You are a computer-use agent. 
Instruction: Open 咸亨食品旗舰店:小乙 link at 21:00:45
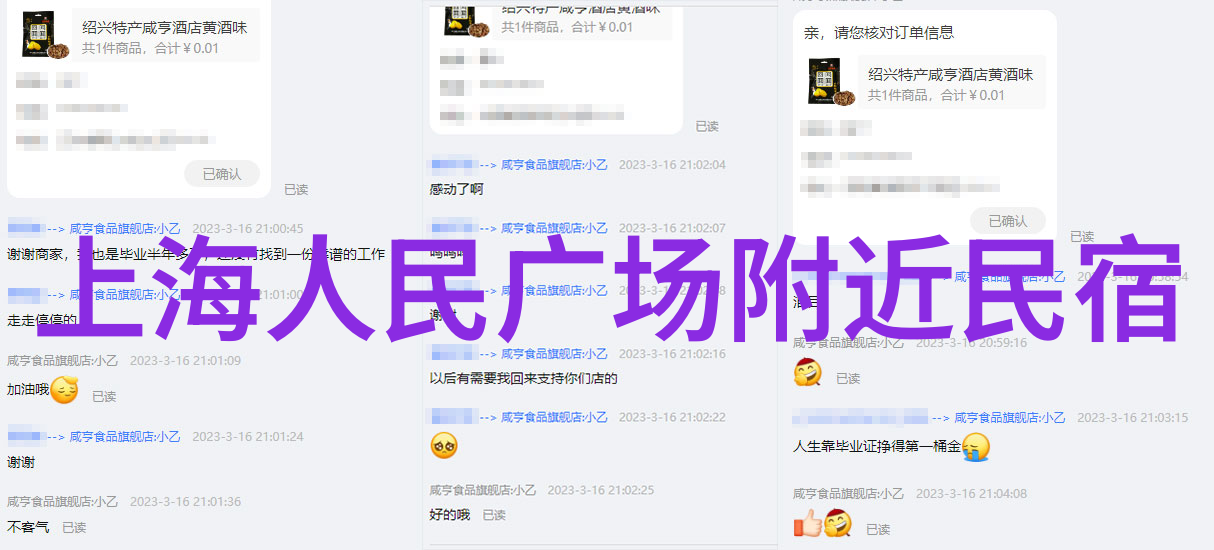click(x=124, y=228)
